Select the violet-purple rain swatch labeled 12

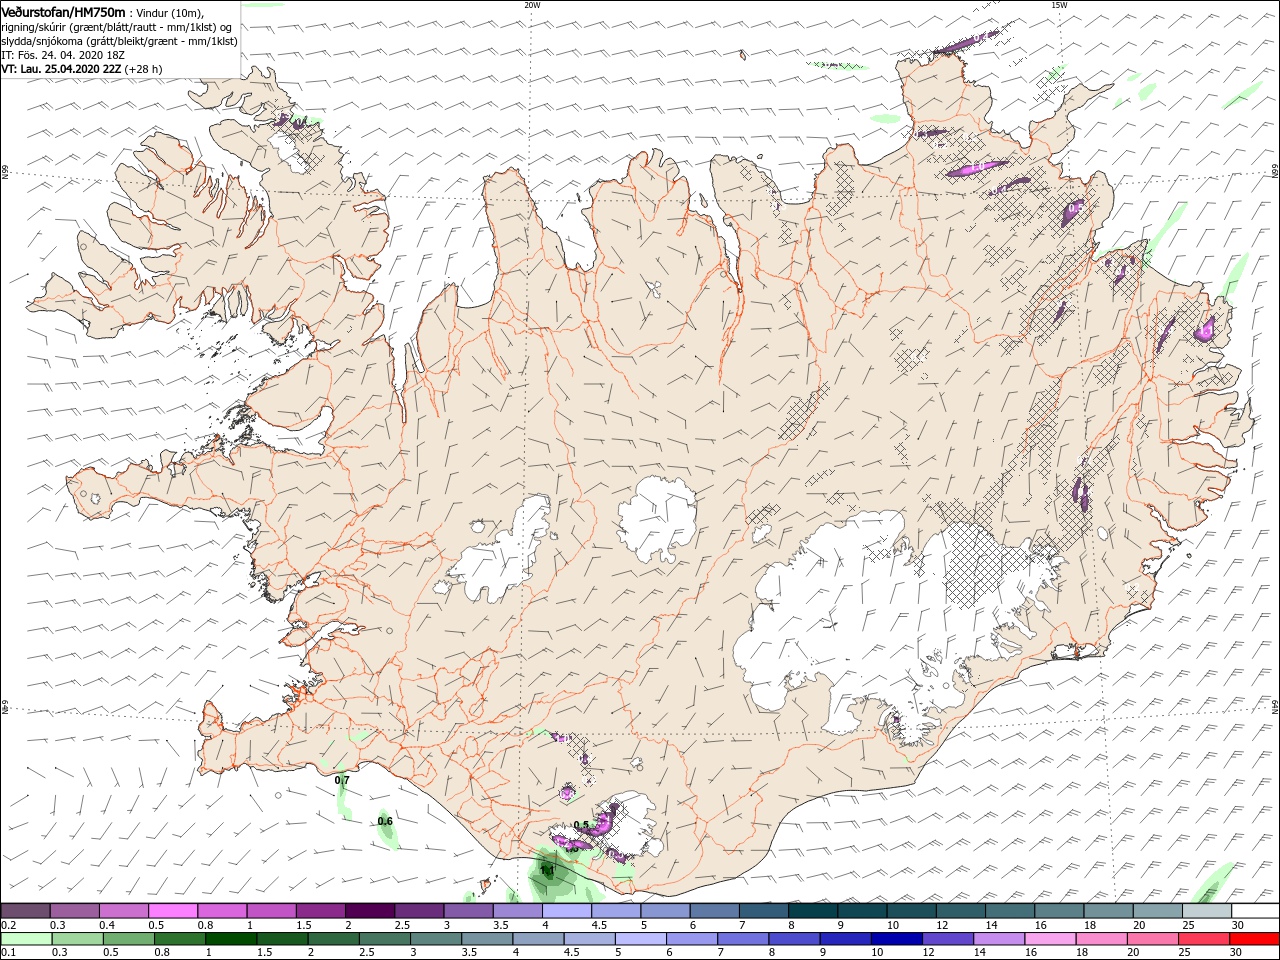click(946, 939)
